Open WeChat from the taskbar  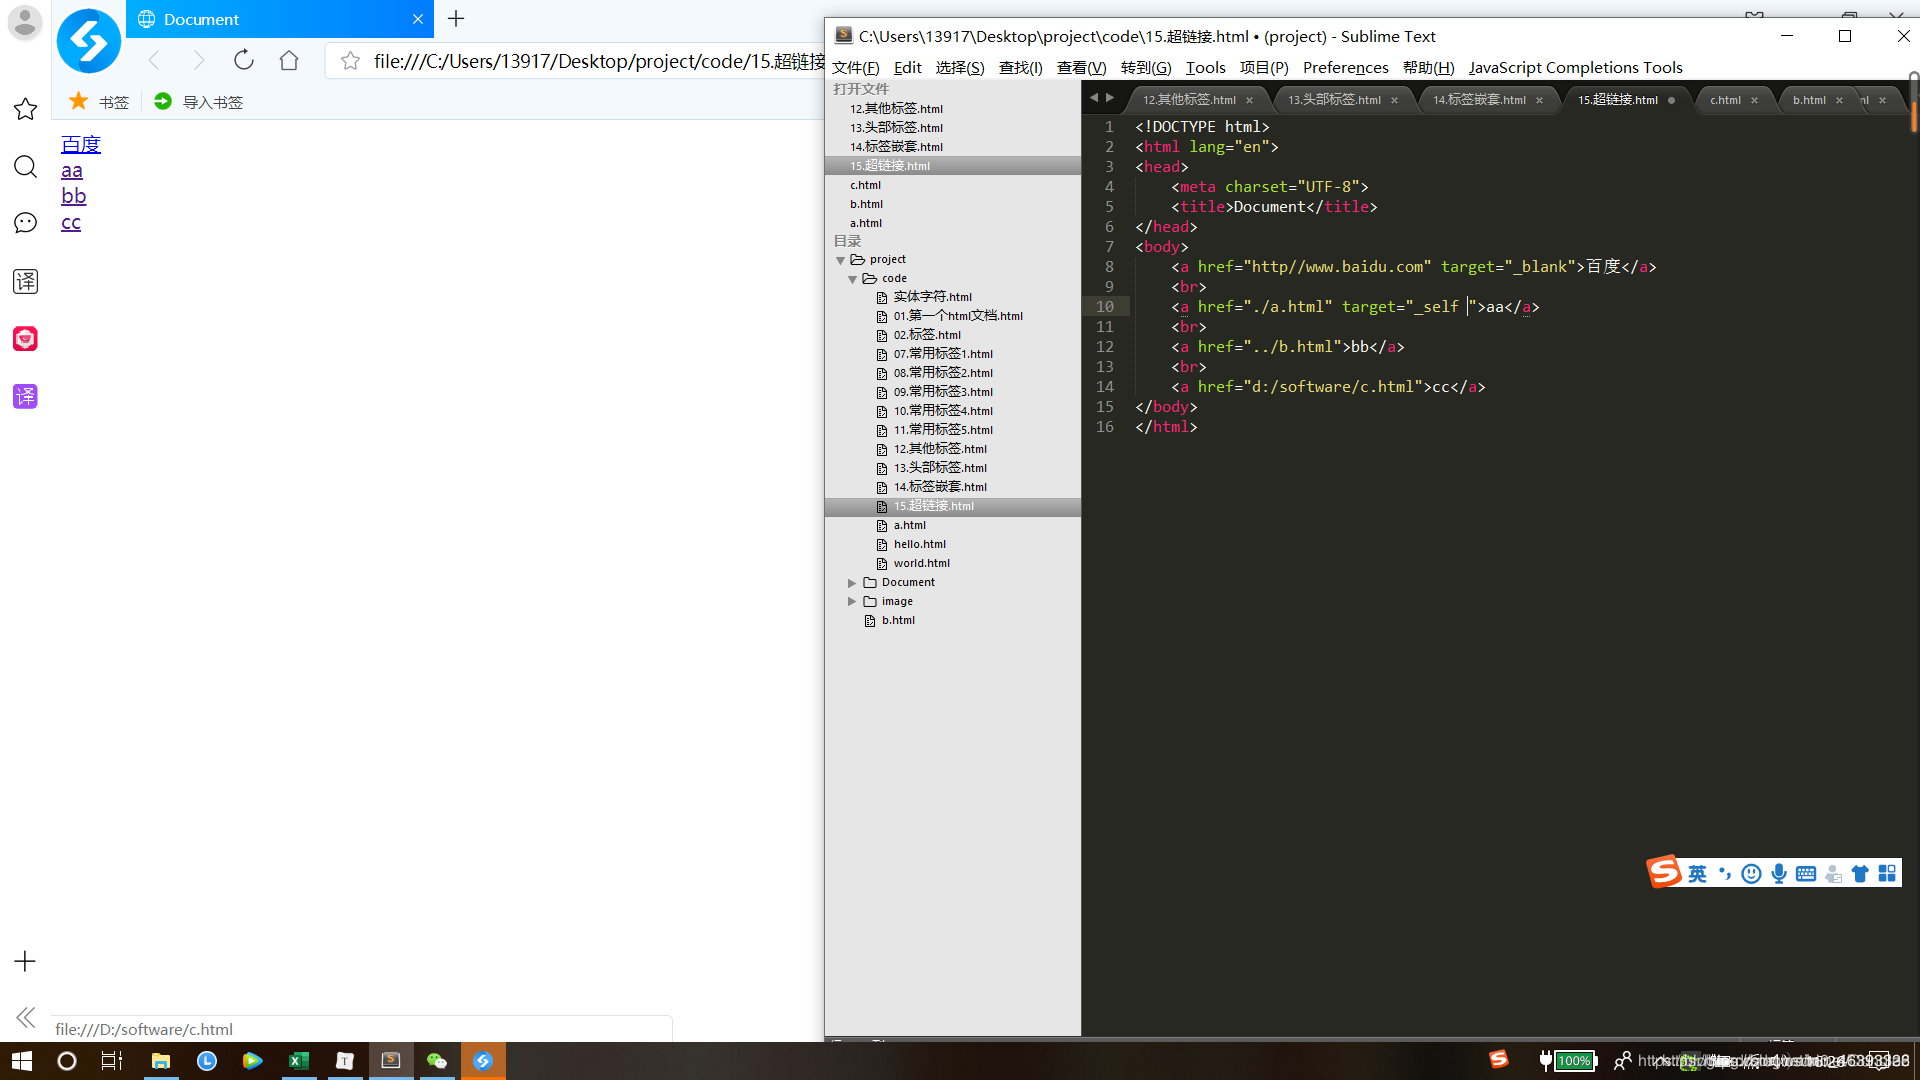(x=437, y=1061)
